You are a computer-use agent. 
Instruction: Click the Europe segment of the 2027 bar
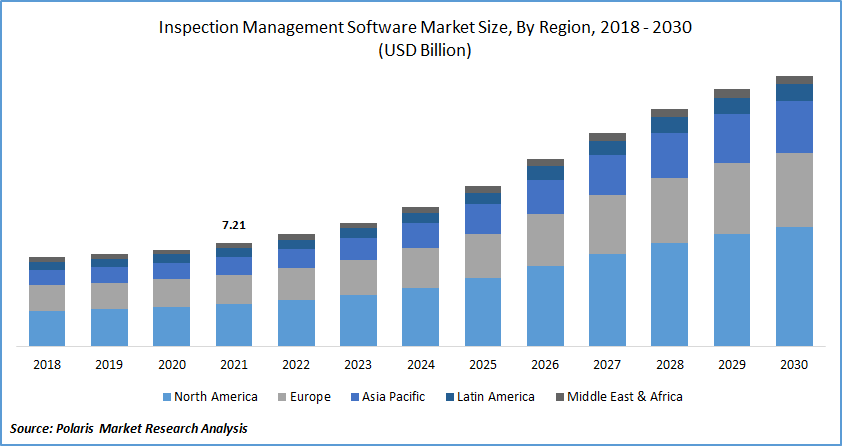coord(607,224)
